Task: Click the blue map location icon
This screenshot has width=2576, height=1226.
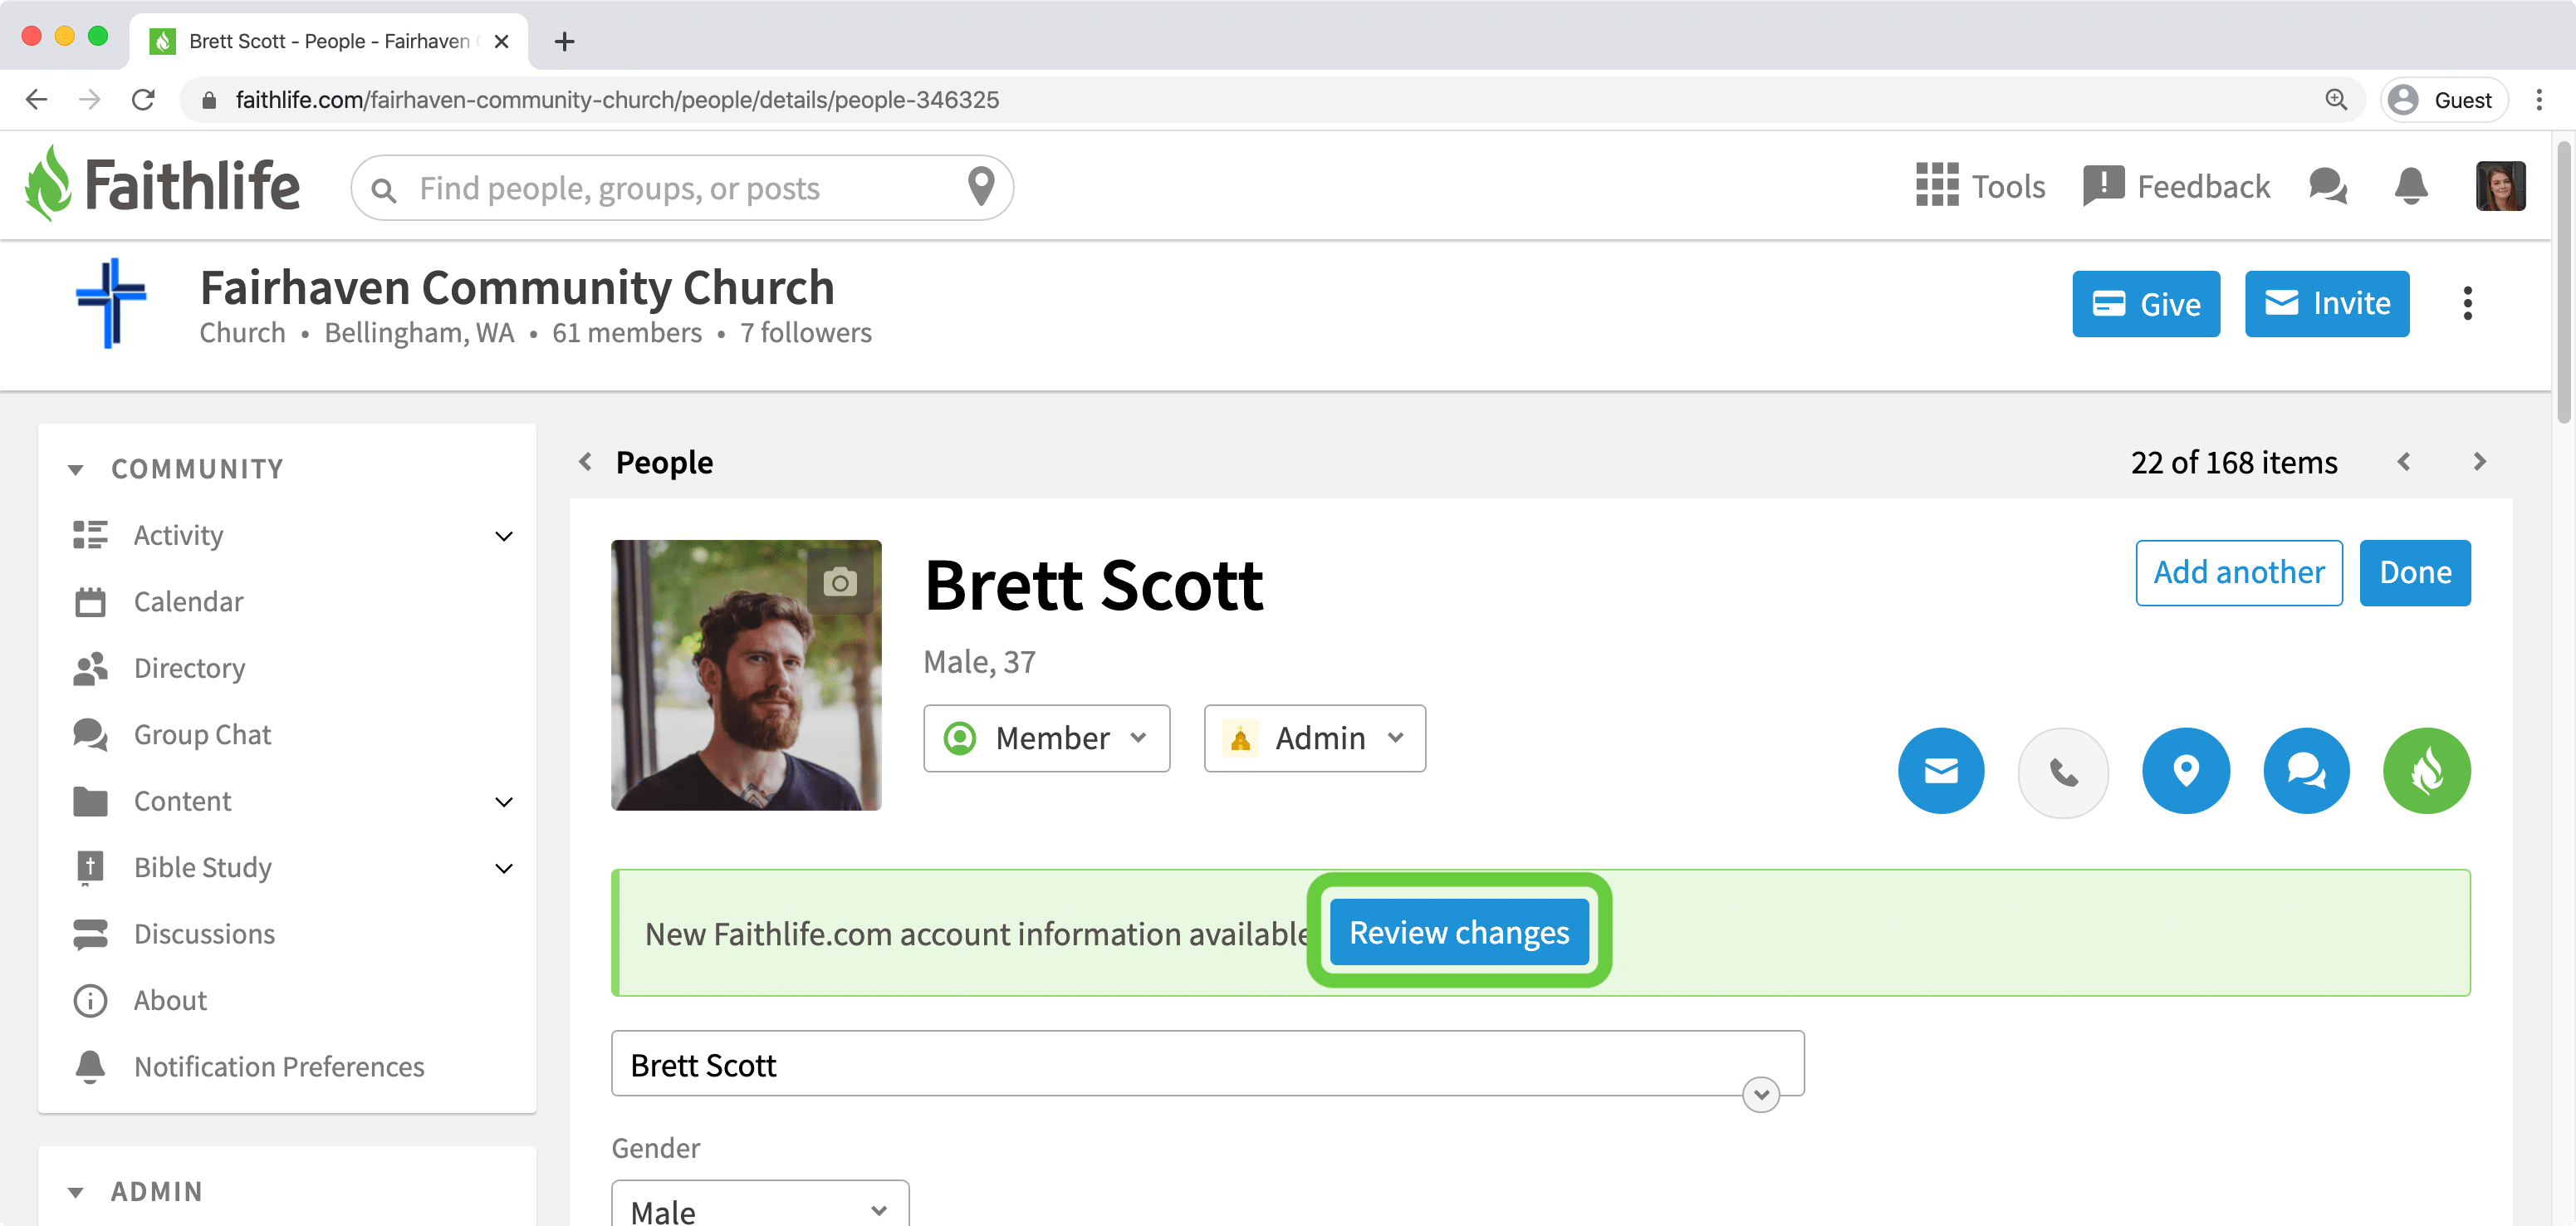Action: [x=2185, y=770]
